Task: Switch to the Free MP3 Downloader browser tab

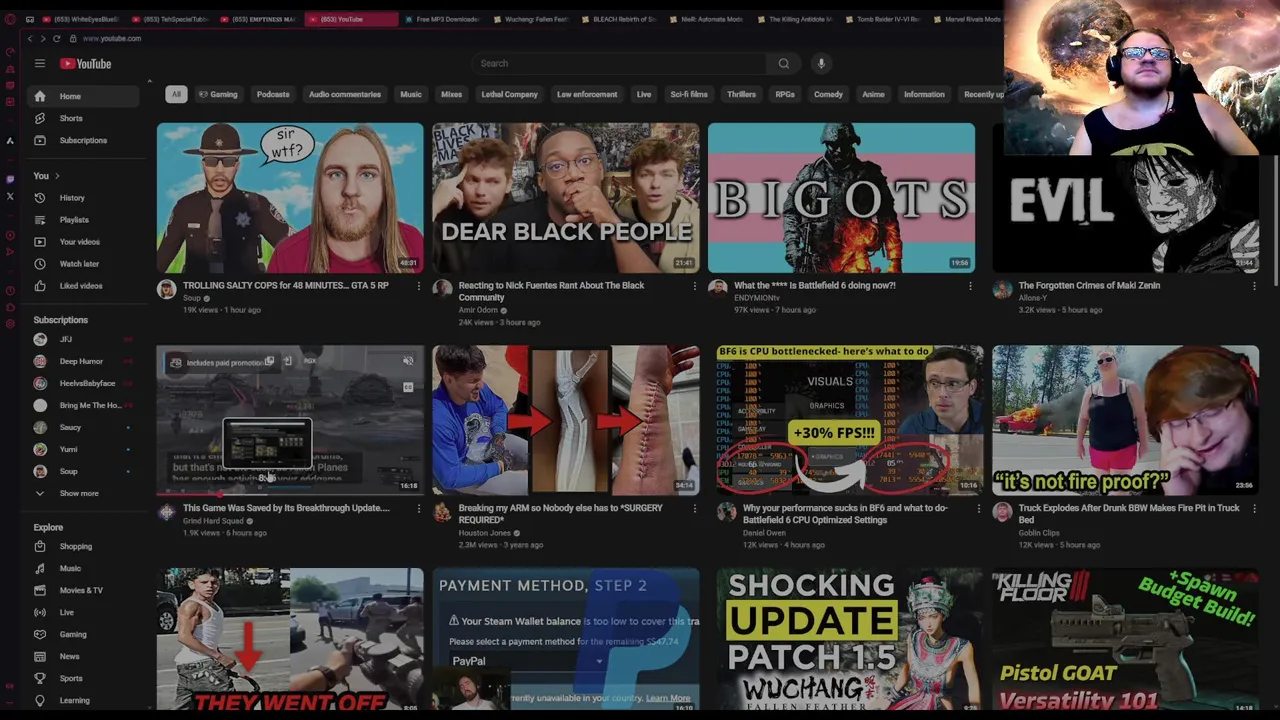Action: point(442,19)
